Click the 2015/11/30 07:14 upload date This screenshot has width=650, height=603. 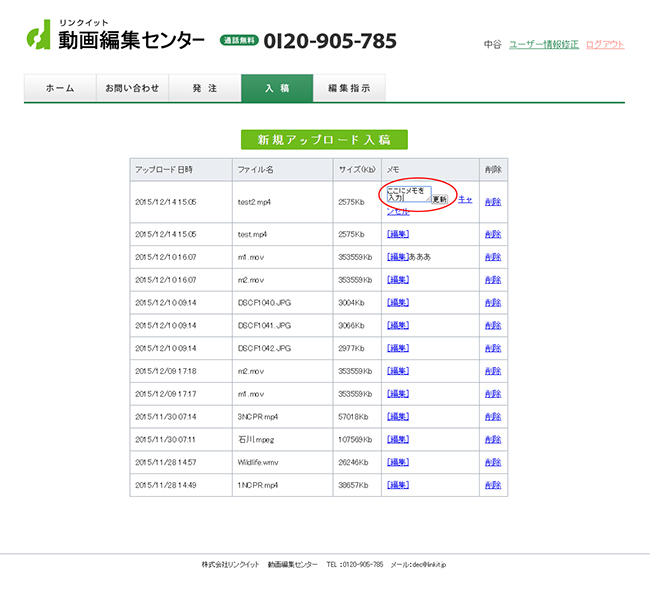pyautogui.click(x=165, y=417)
